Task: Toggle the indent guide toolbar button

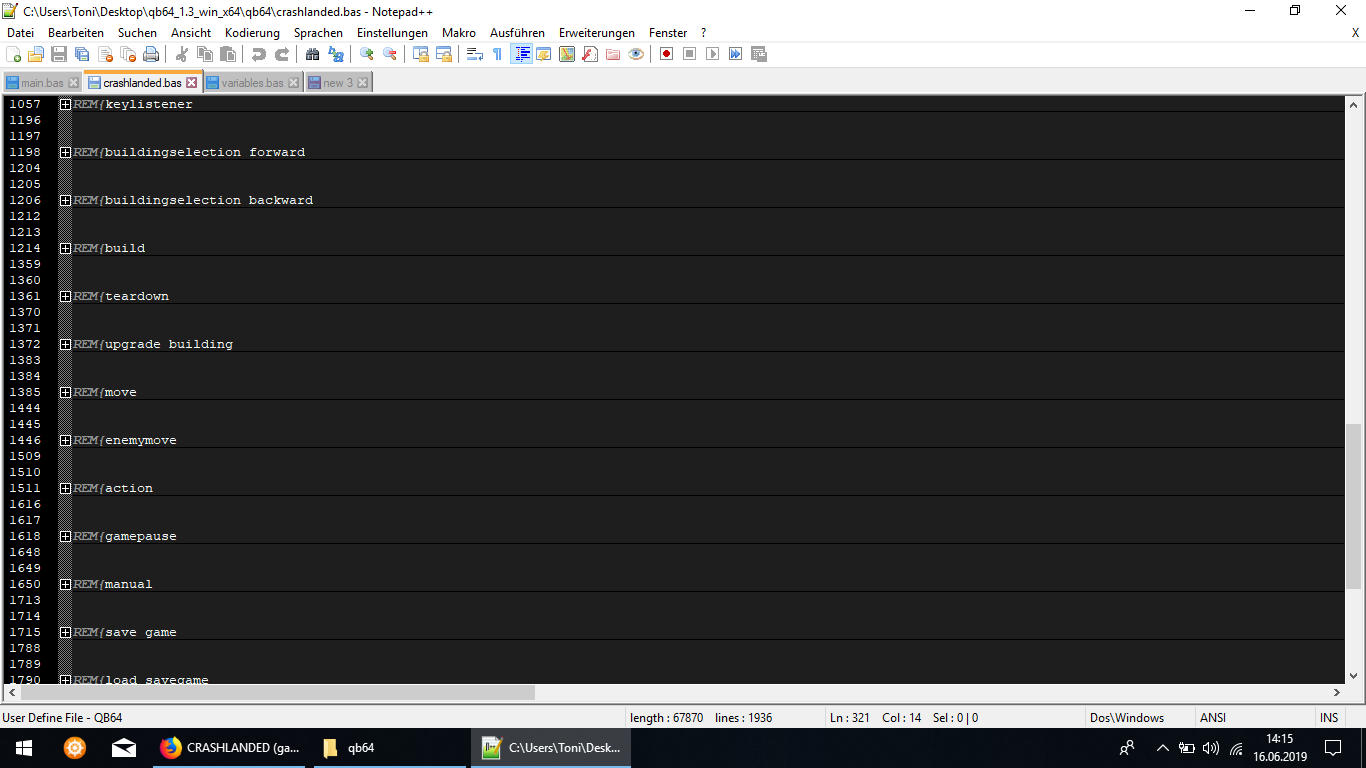Action: point(521,54)
